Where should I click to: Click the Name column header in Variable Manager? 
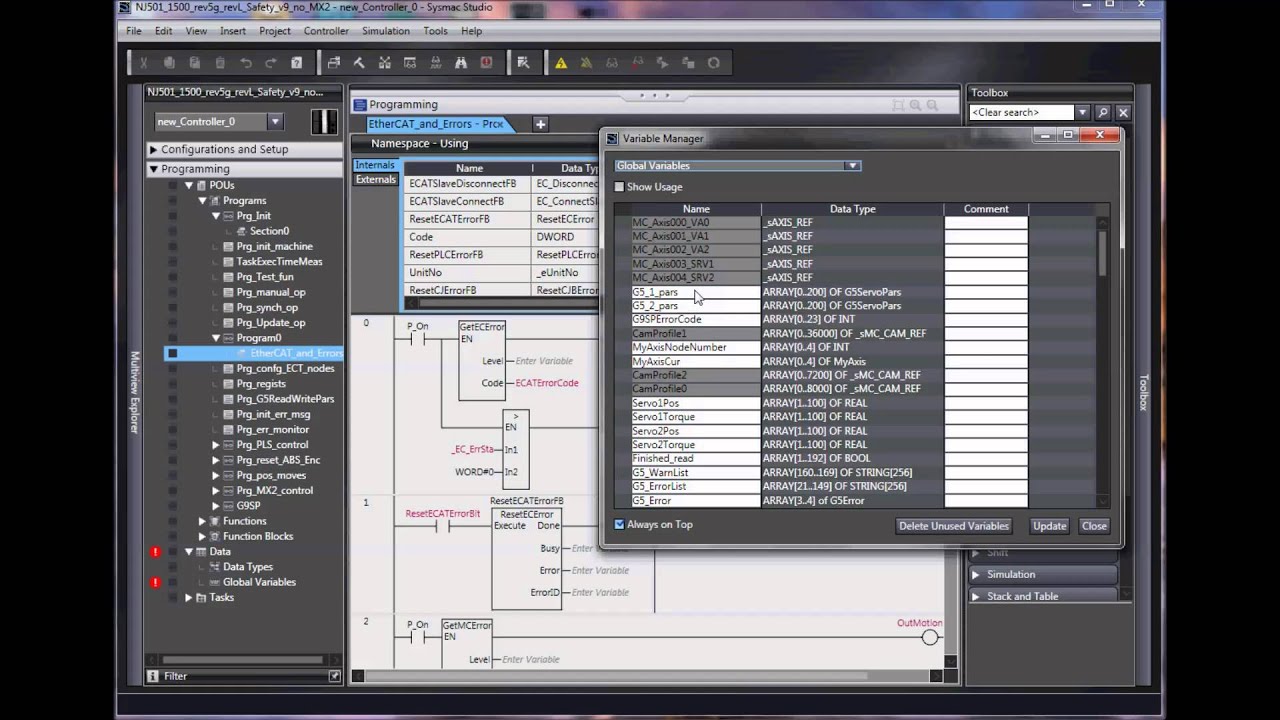[x=696, y=209]
